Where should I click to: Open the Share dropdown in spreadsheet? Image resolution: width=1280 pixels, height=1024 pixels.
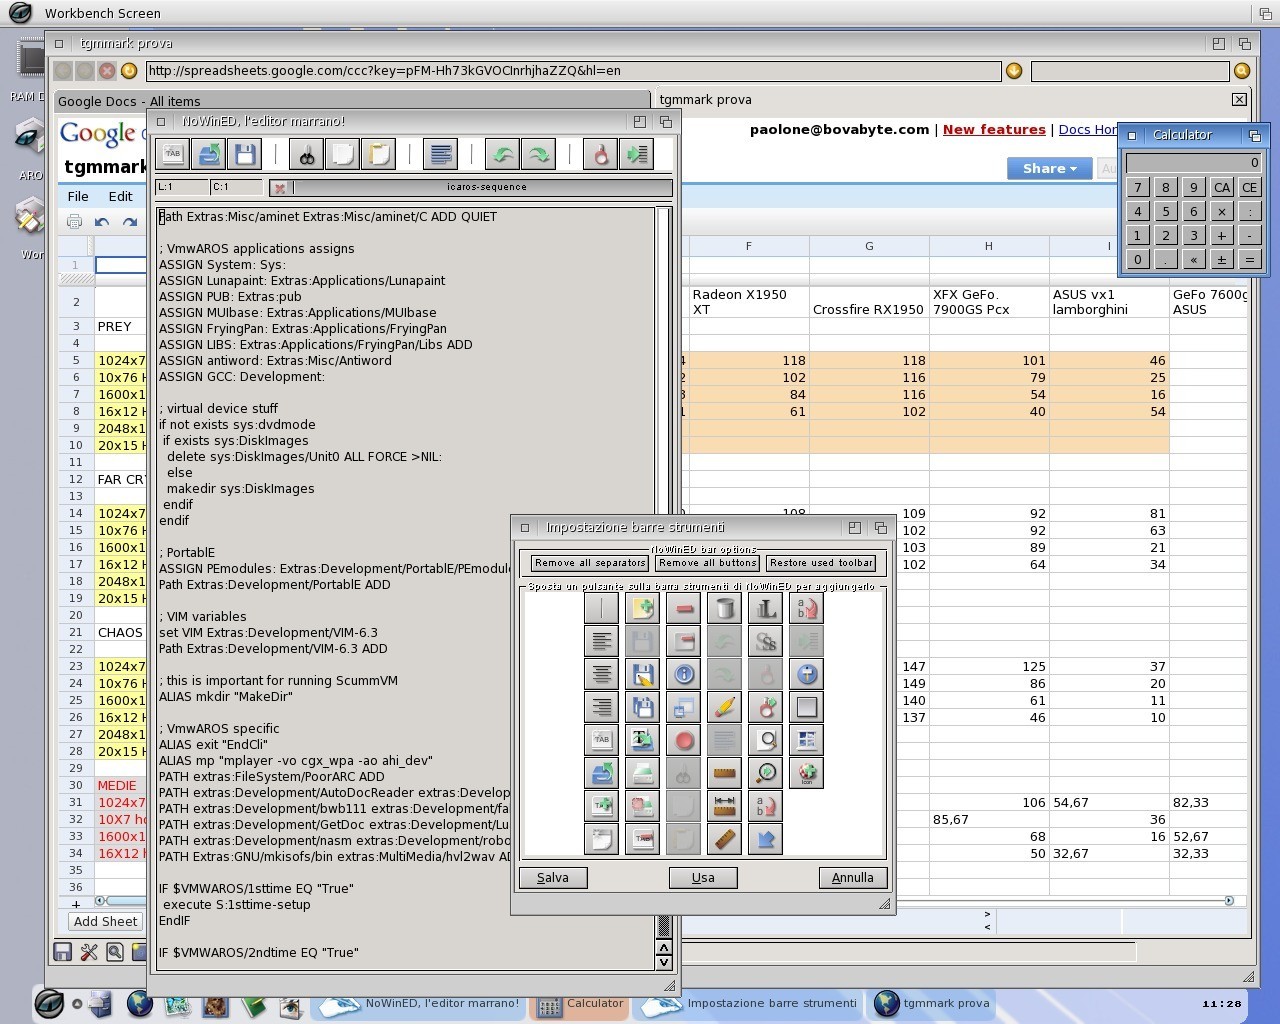(1049, 168)
